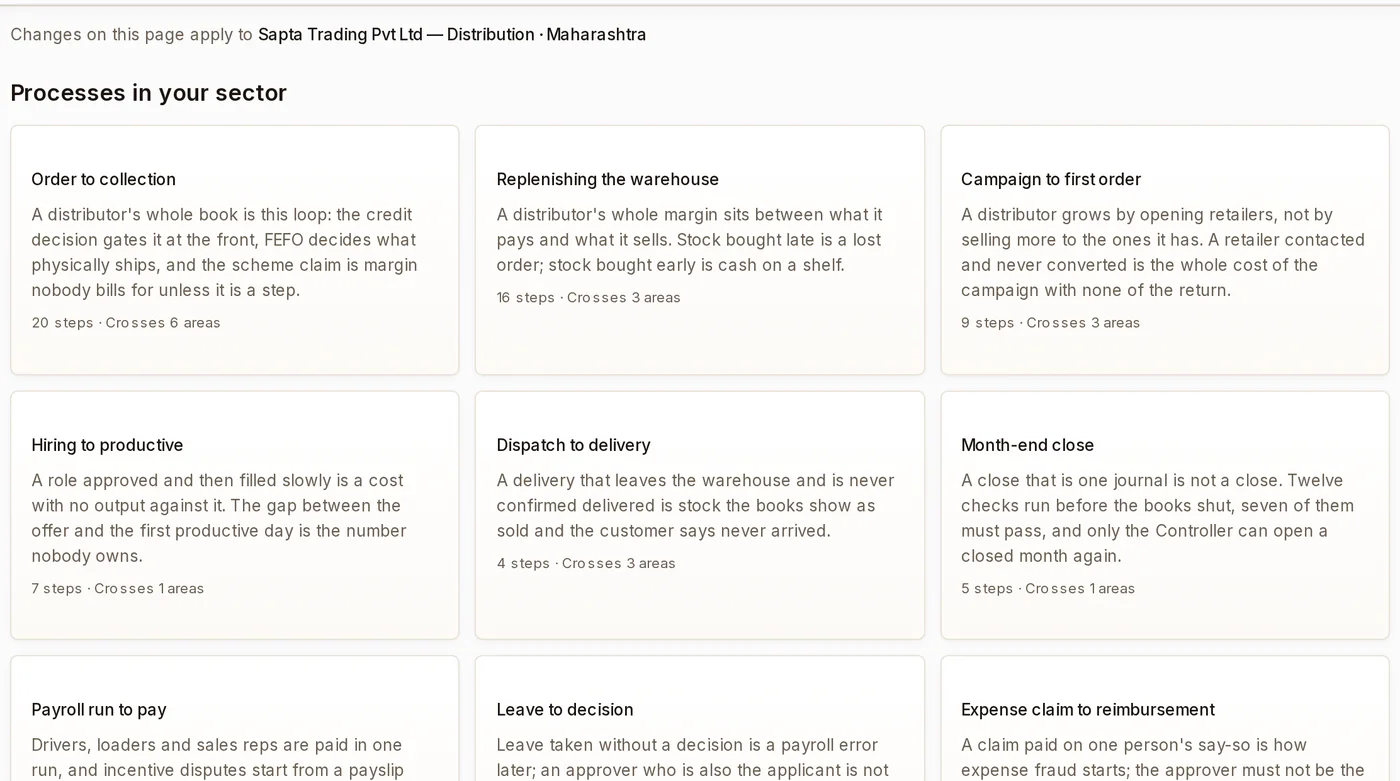The height and width of the screenshot is (781, 1400).
Task: Click the "5 steps · Crosses 1 areas" text
Action: [1048, 589]
